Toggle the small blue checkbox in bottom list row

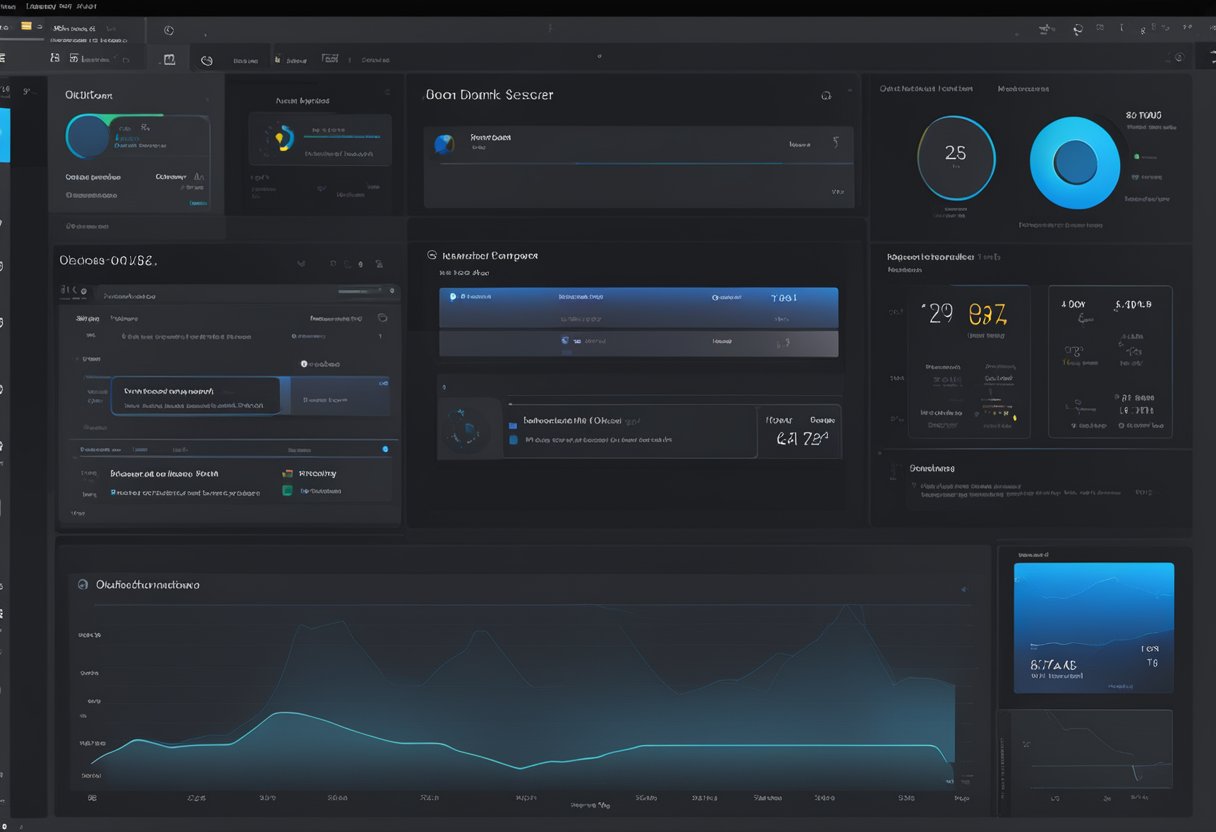(113, 492)
